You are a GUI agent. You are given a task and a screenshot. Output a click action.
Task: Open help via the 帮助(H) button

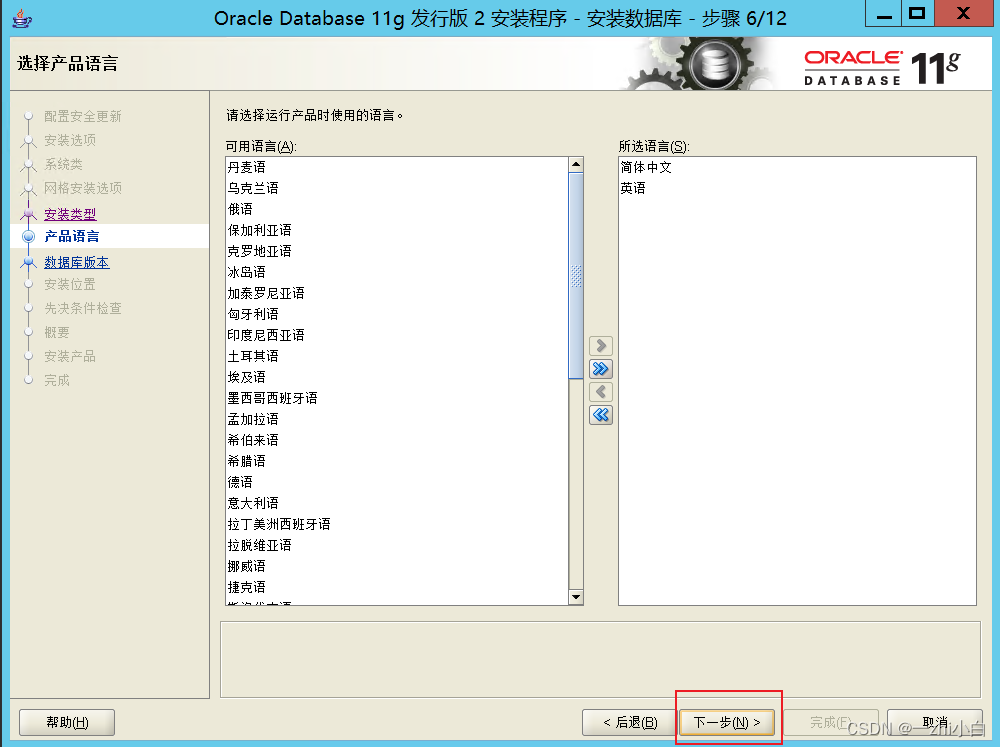66,721
